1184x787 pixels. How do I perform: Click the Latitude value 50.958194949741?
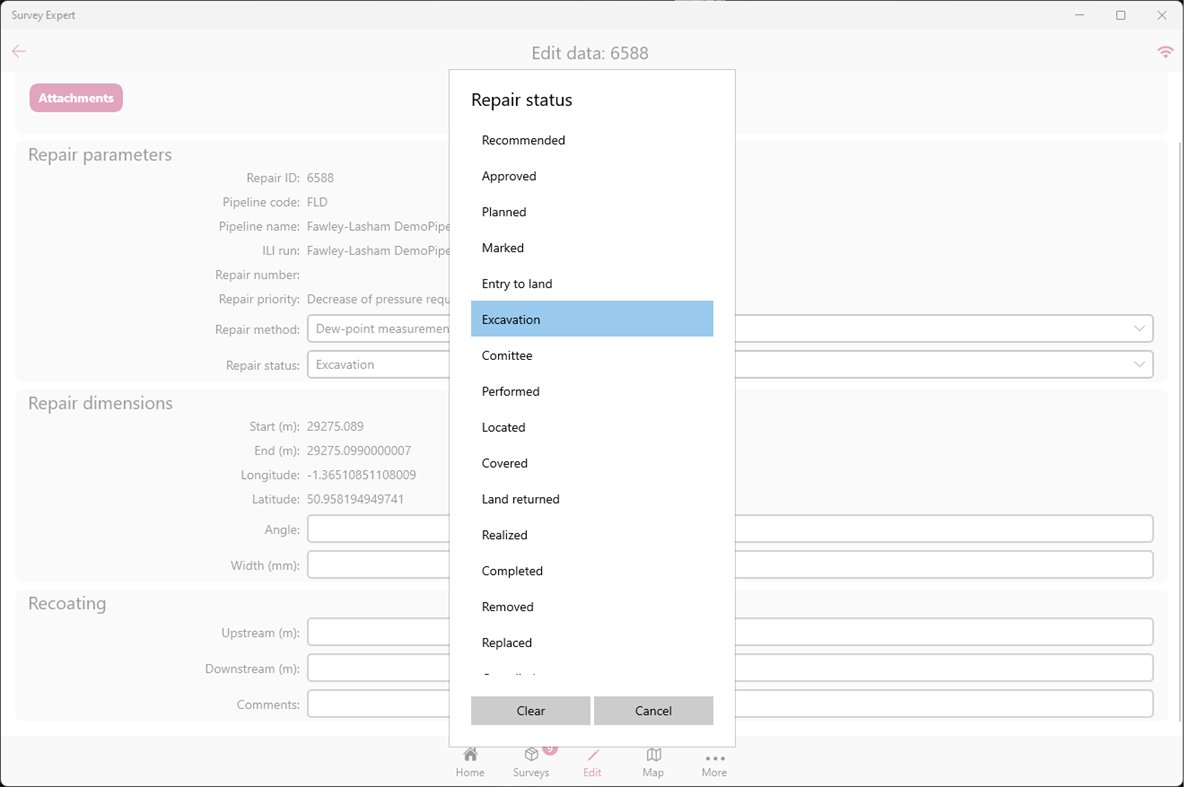click(x=355, y=499)
